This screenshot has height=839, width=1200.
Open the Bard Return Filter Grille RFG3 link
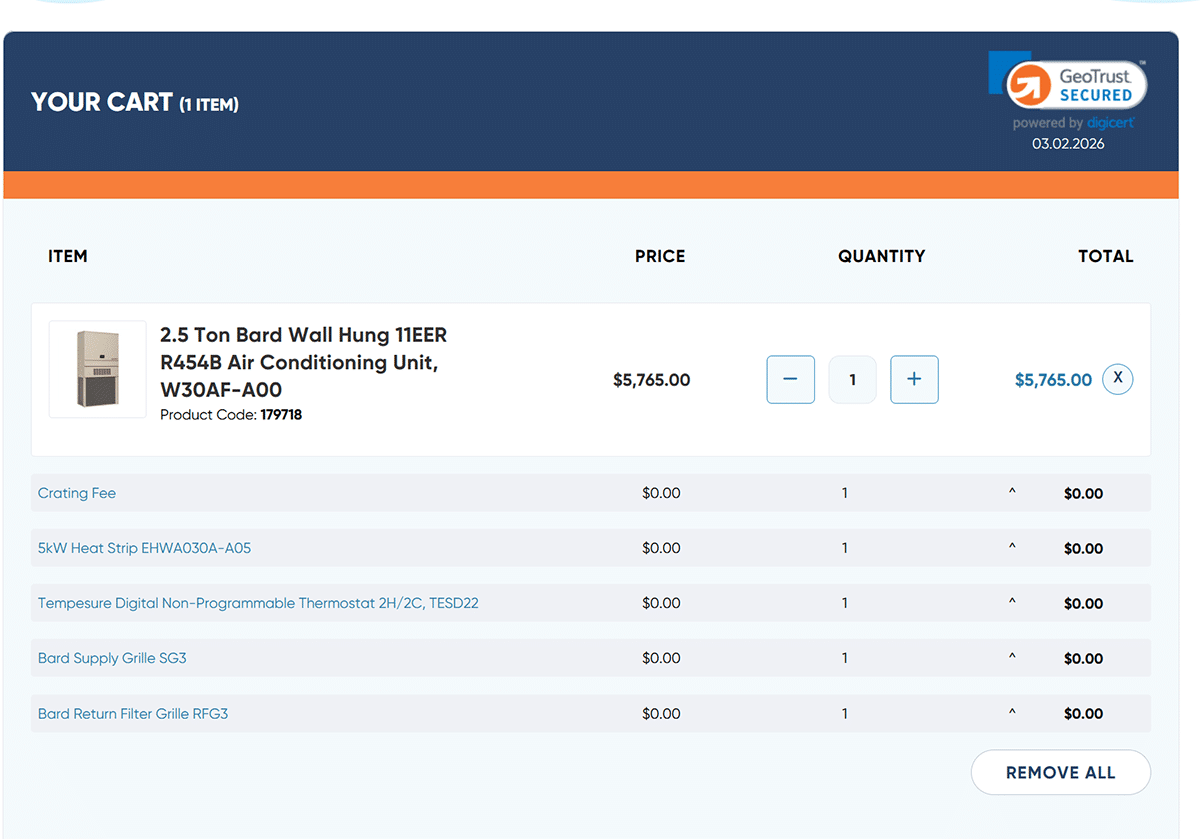(x=132, y=713)
